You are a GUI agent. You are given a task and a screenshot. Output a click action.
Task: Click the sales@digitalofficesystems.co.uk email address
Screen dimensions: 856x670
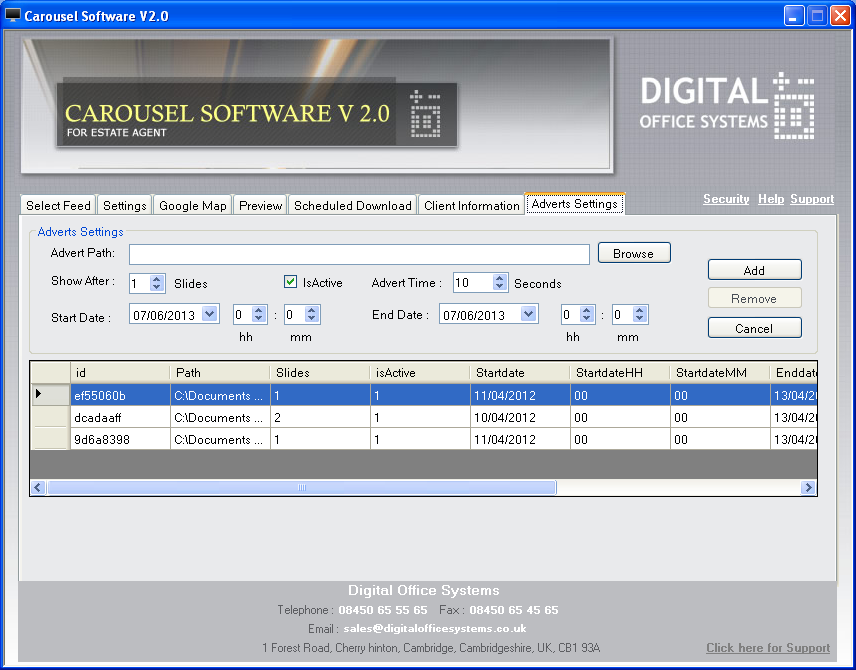pyautogui.click(x=435, y=629)
